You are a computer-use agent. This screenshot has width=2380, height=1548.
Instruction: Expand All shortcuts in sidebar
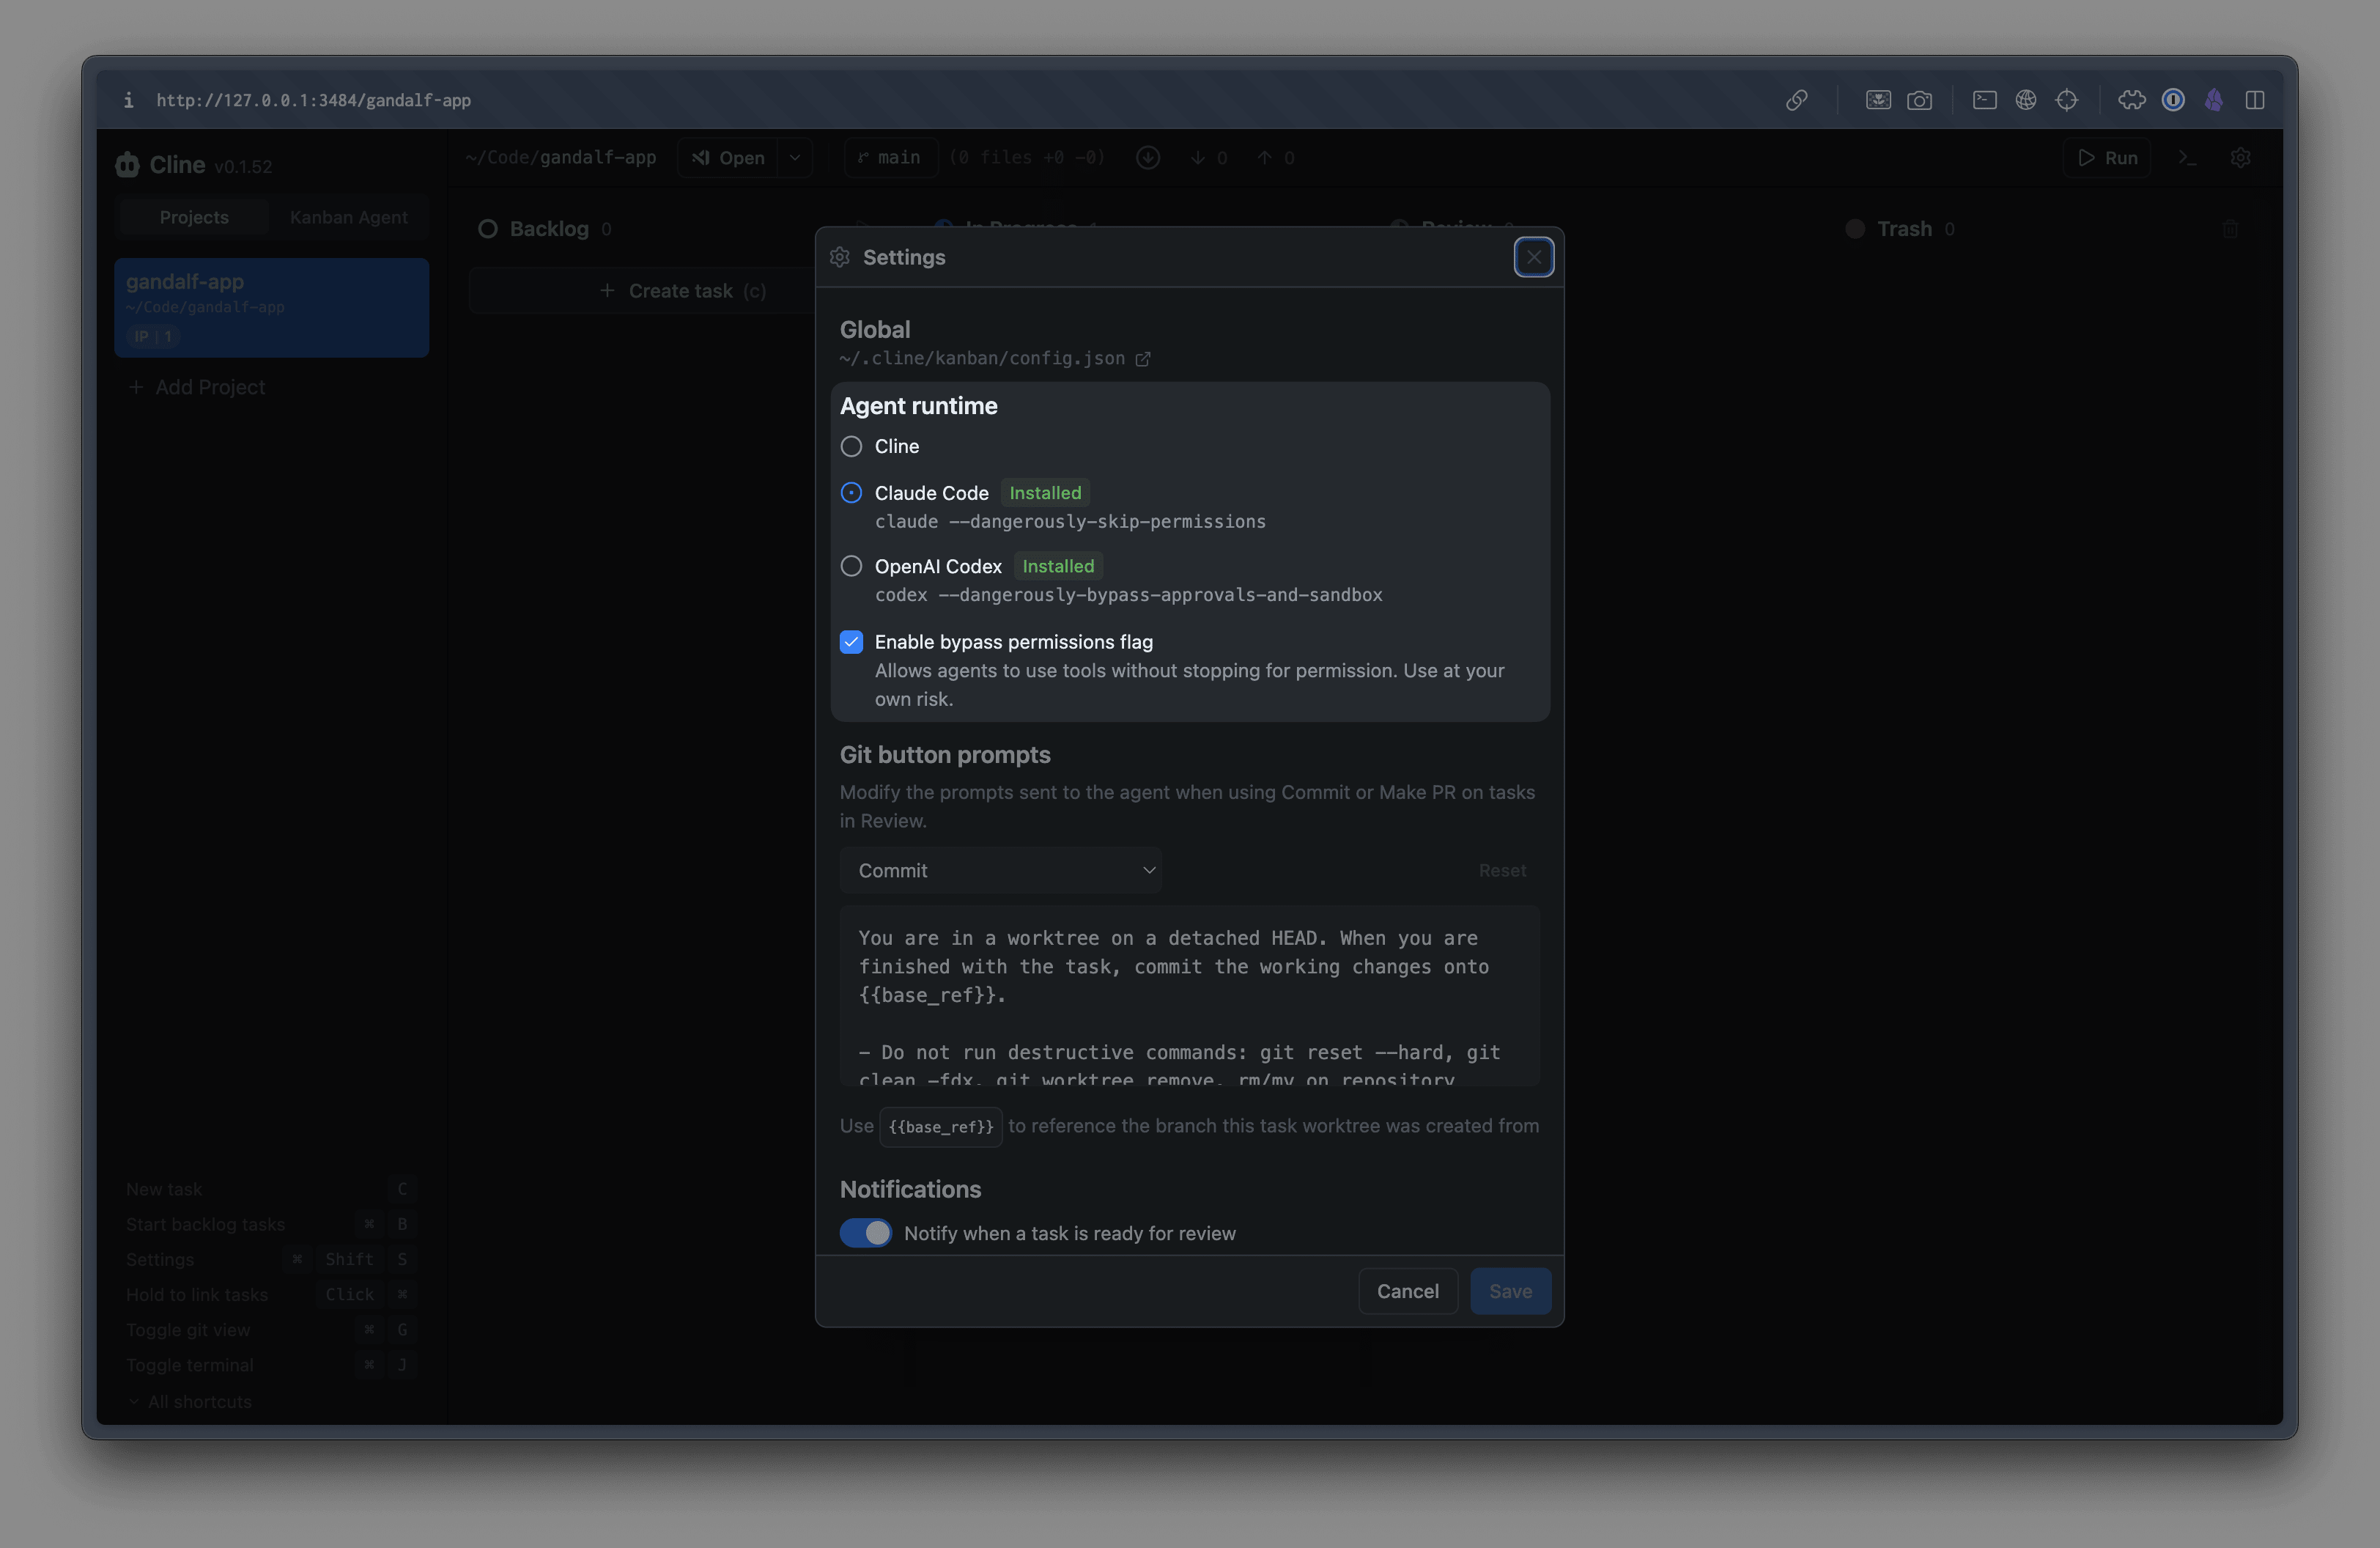click(190, 1402)
